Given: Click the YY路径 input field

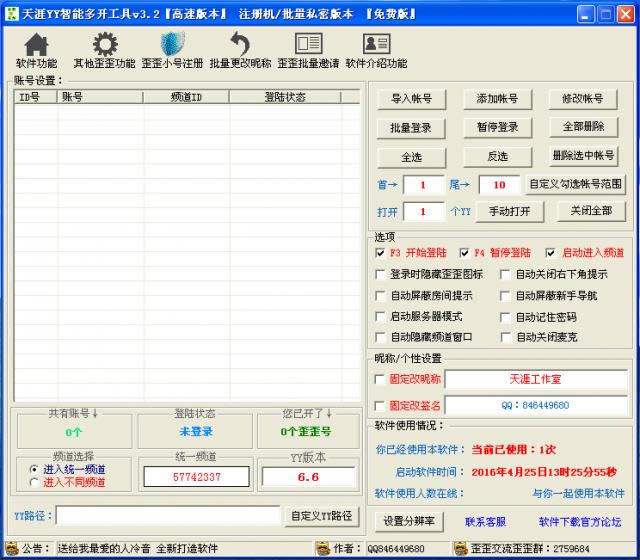Looking at the screenshot, I should [168, 516].
